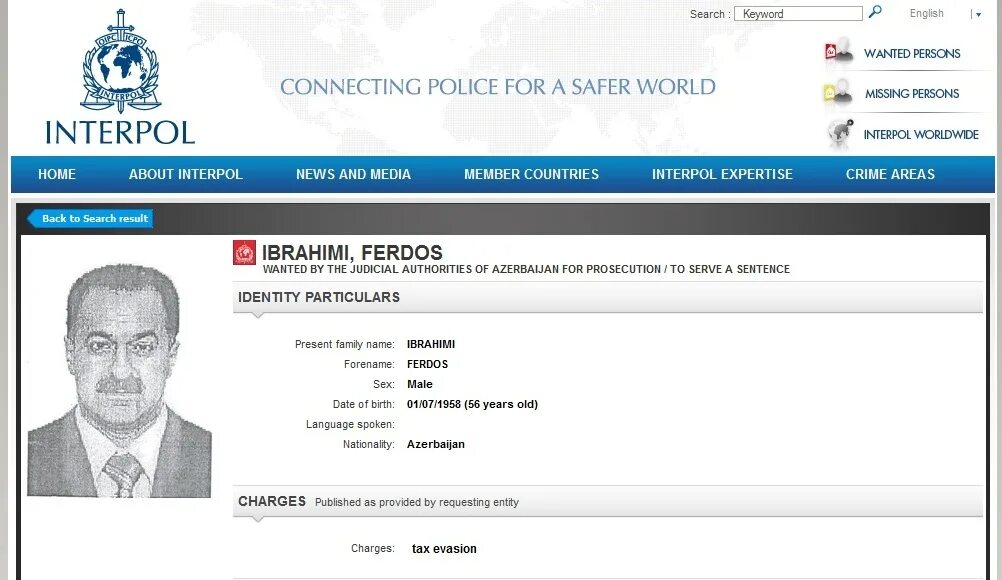1002x580 pixels.
Task: Click the date of birth 01/07/1958 value
Action: [x=472, y=404]
